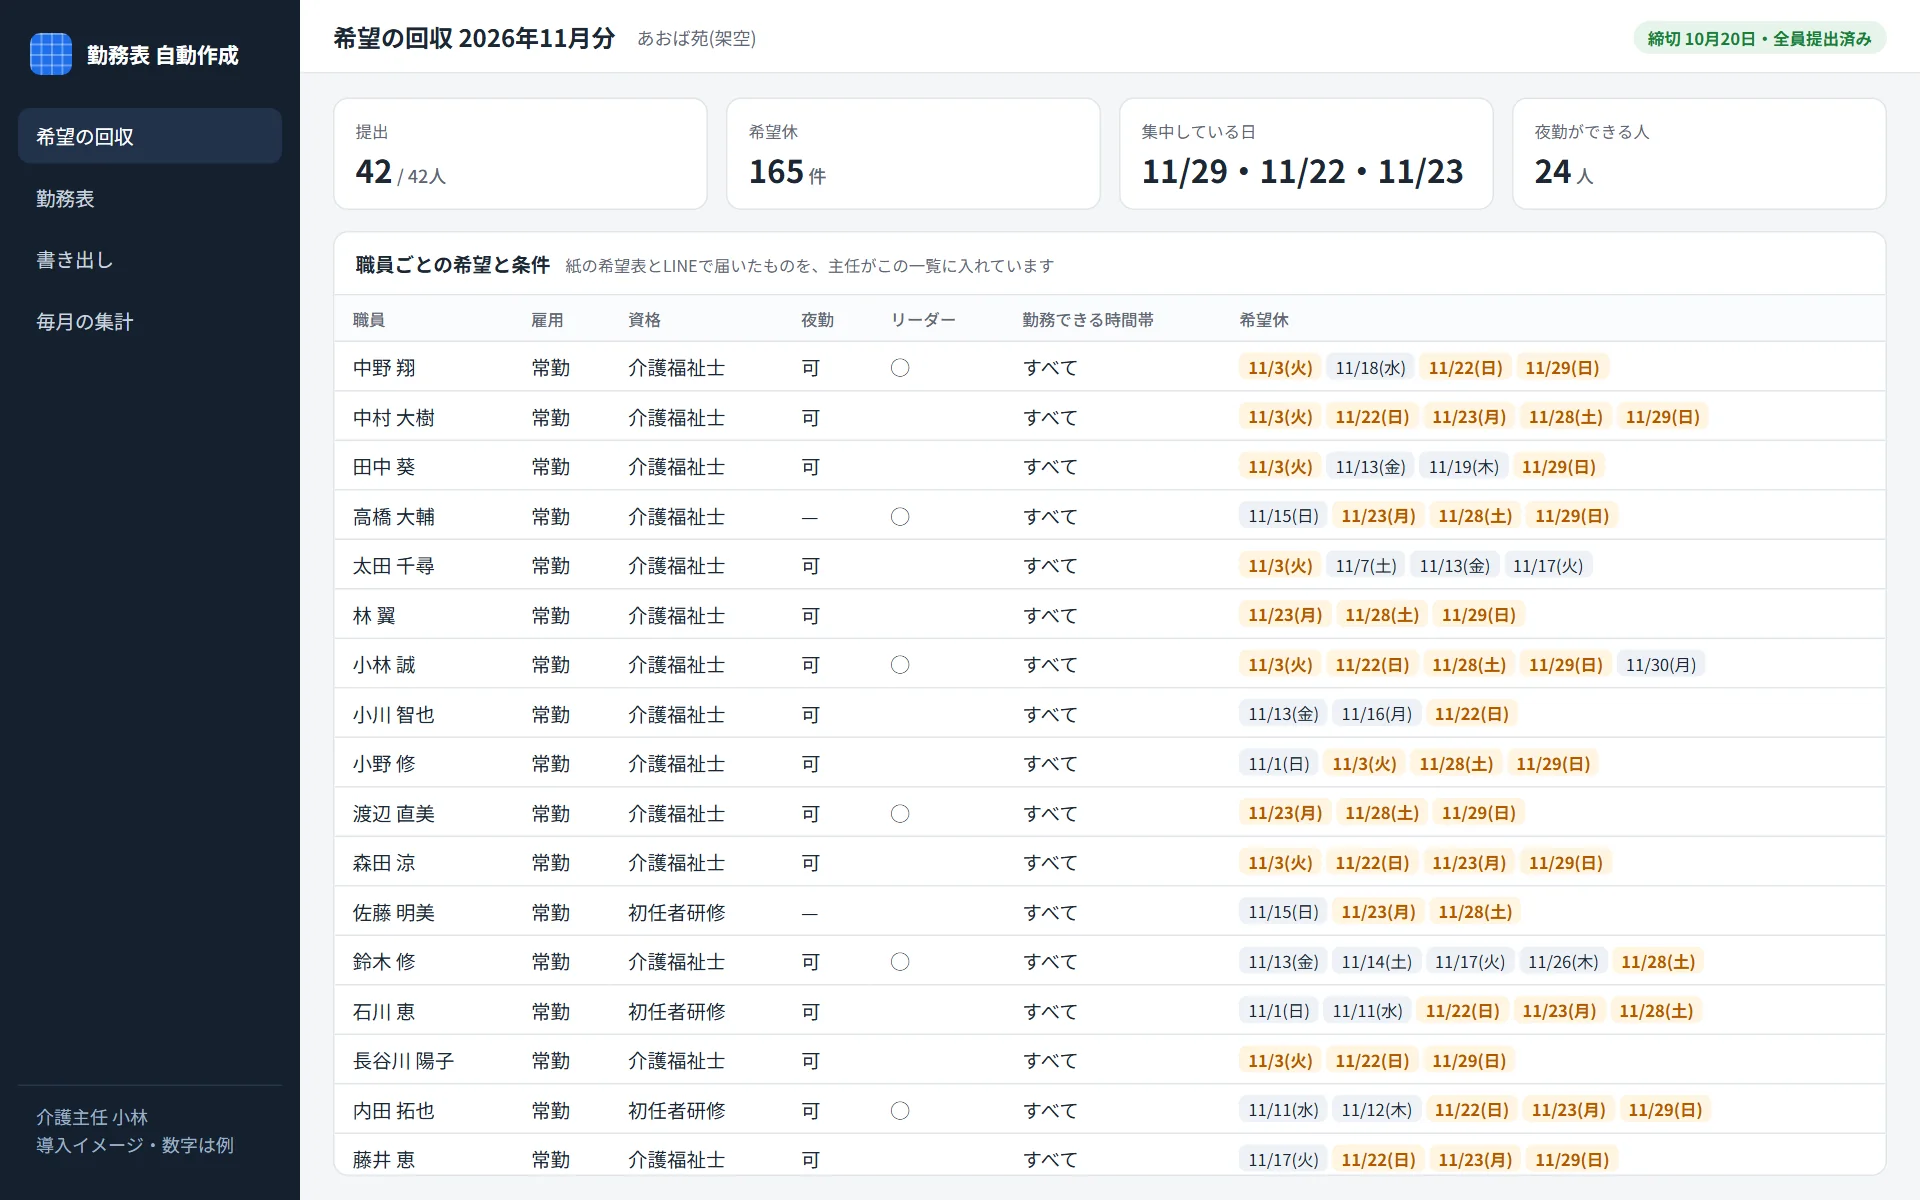Click the blue grid app logo icon
The height and width of the screenshot is (1200, 1920).
click(51, 54)
